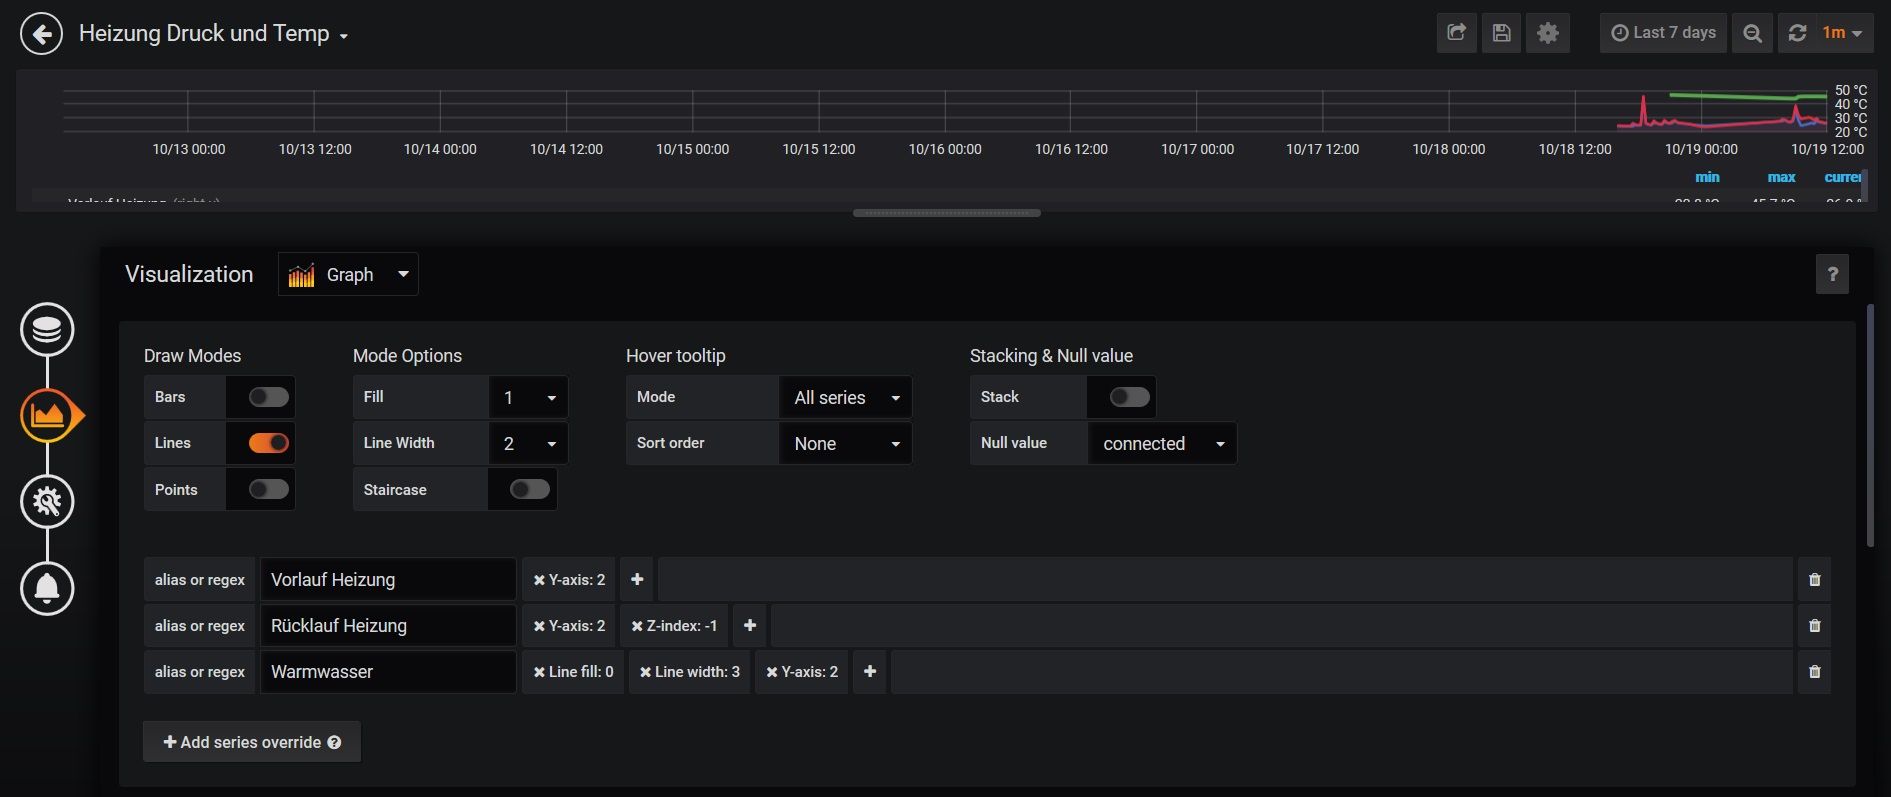Click the refresh dashboard icon
The height and width of the screenshot is (797, 1891).
(1797, 33)
